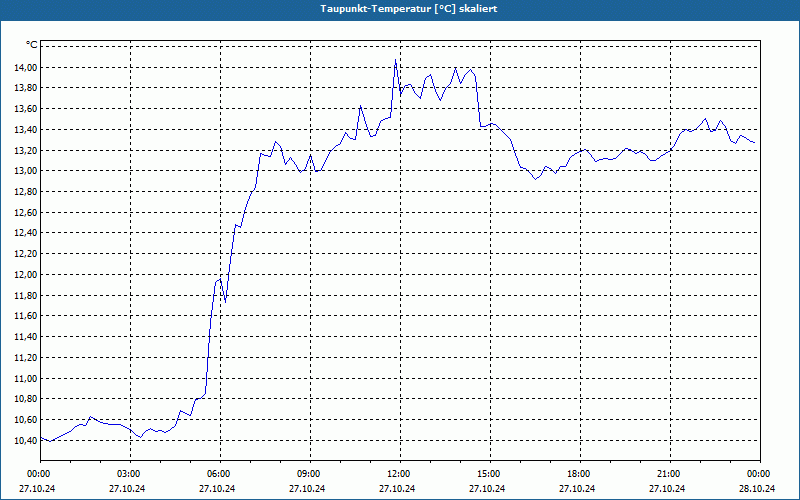The height and width of the screenshot is (500, 800).
Task: Click the 09:00 time label on X axis
Action: (x=310, y=474)
